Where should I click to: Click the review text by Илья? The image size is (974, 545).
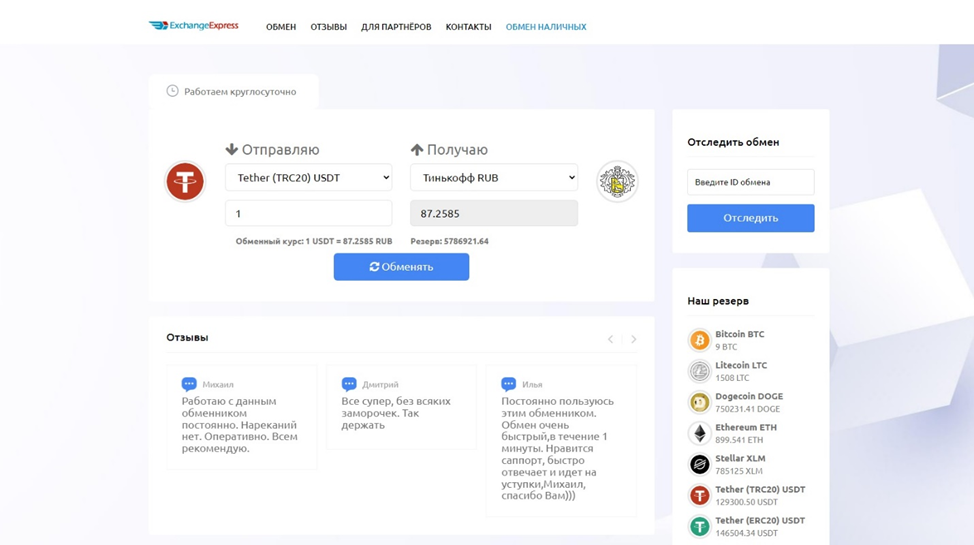coord(558,448)
